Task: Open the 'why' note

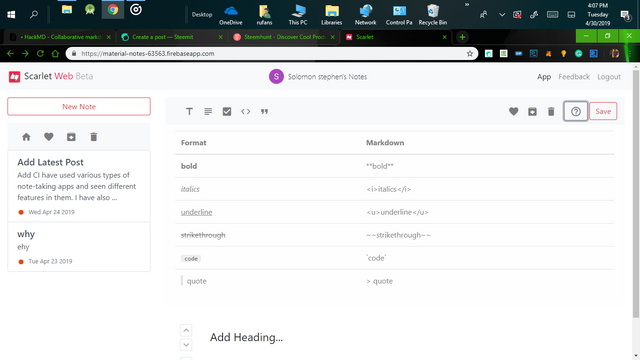Action: (x=79, y=247)
